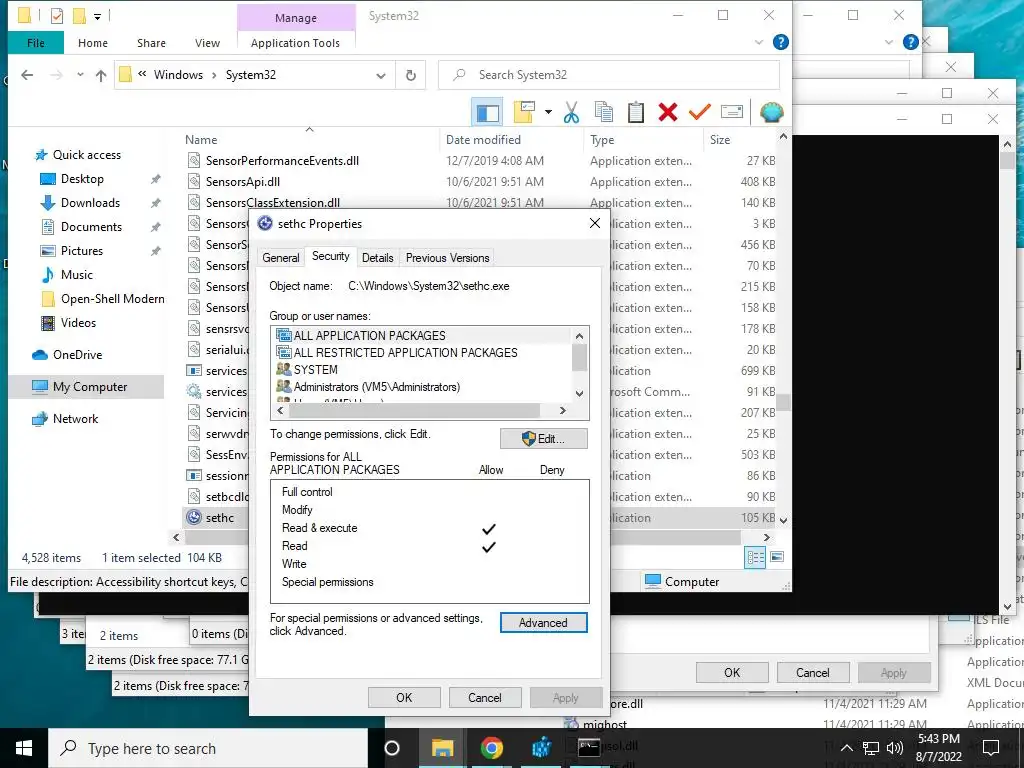Open the Home ribbon tab
The height and width of the screenshot is (768, 1024).
93,43
